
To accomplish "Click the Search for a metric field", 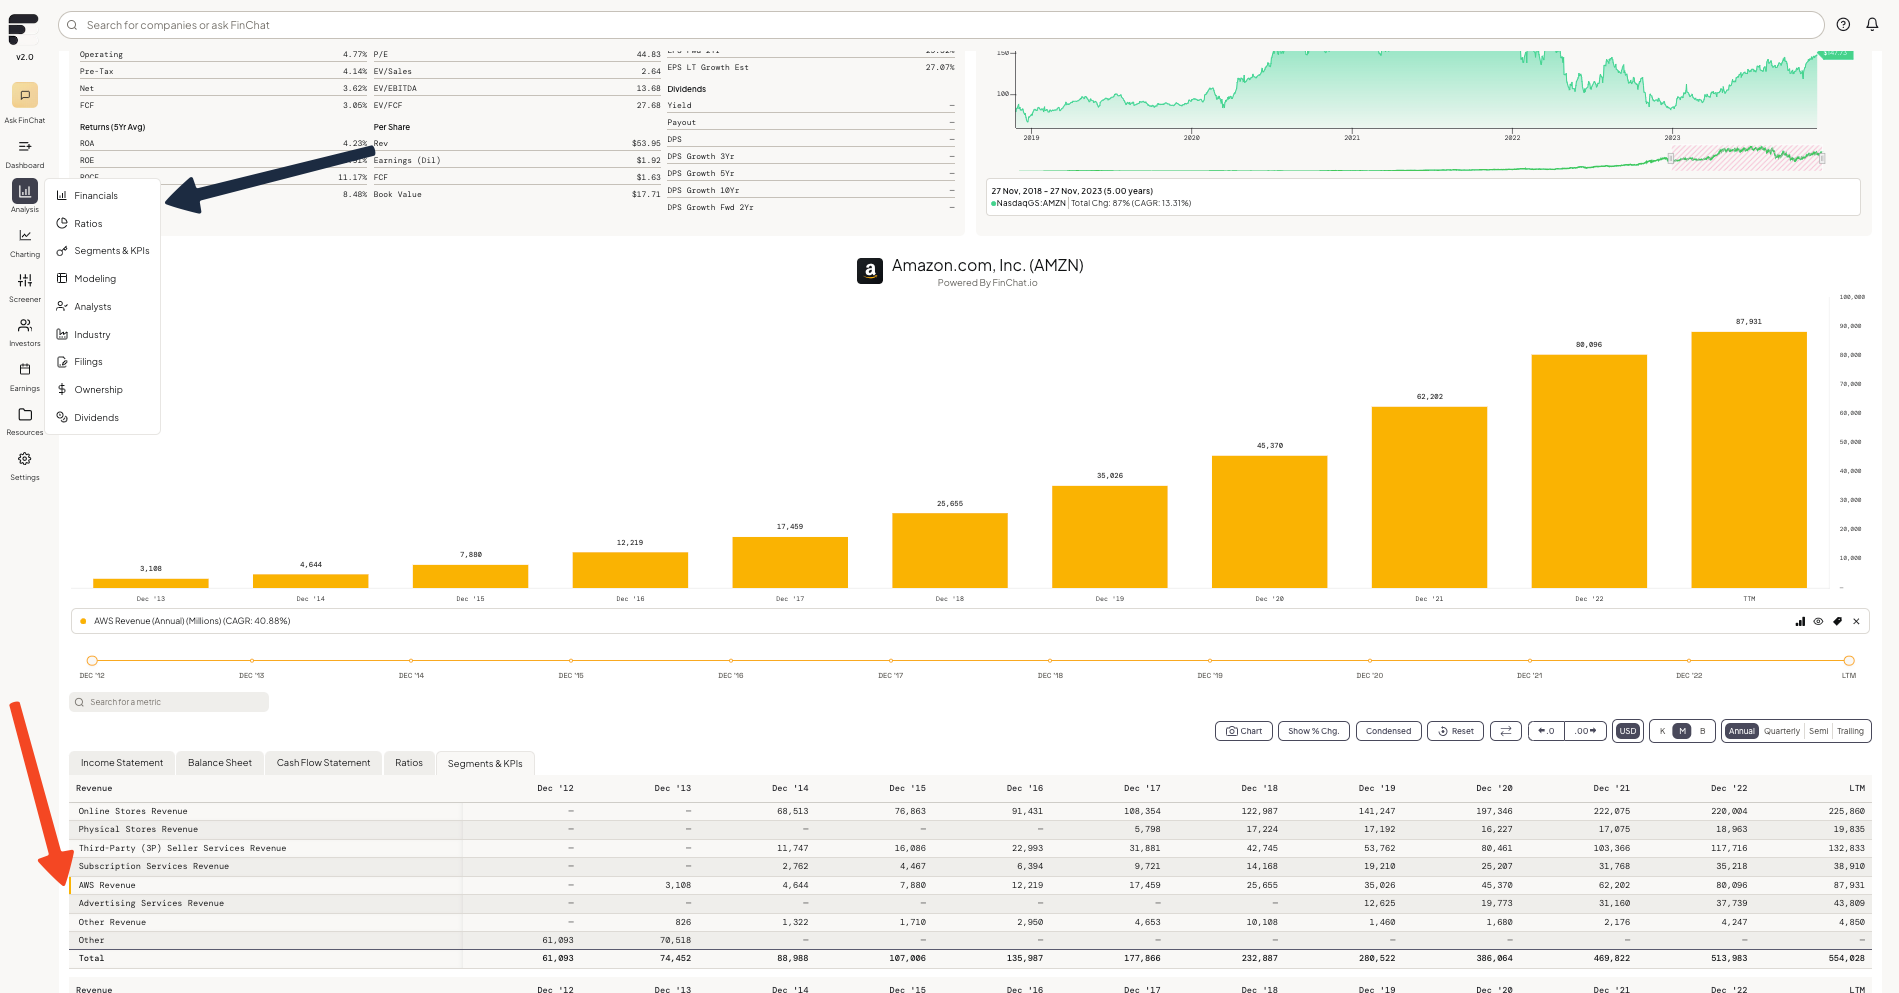I will [x=169, y=702].
